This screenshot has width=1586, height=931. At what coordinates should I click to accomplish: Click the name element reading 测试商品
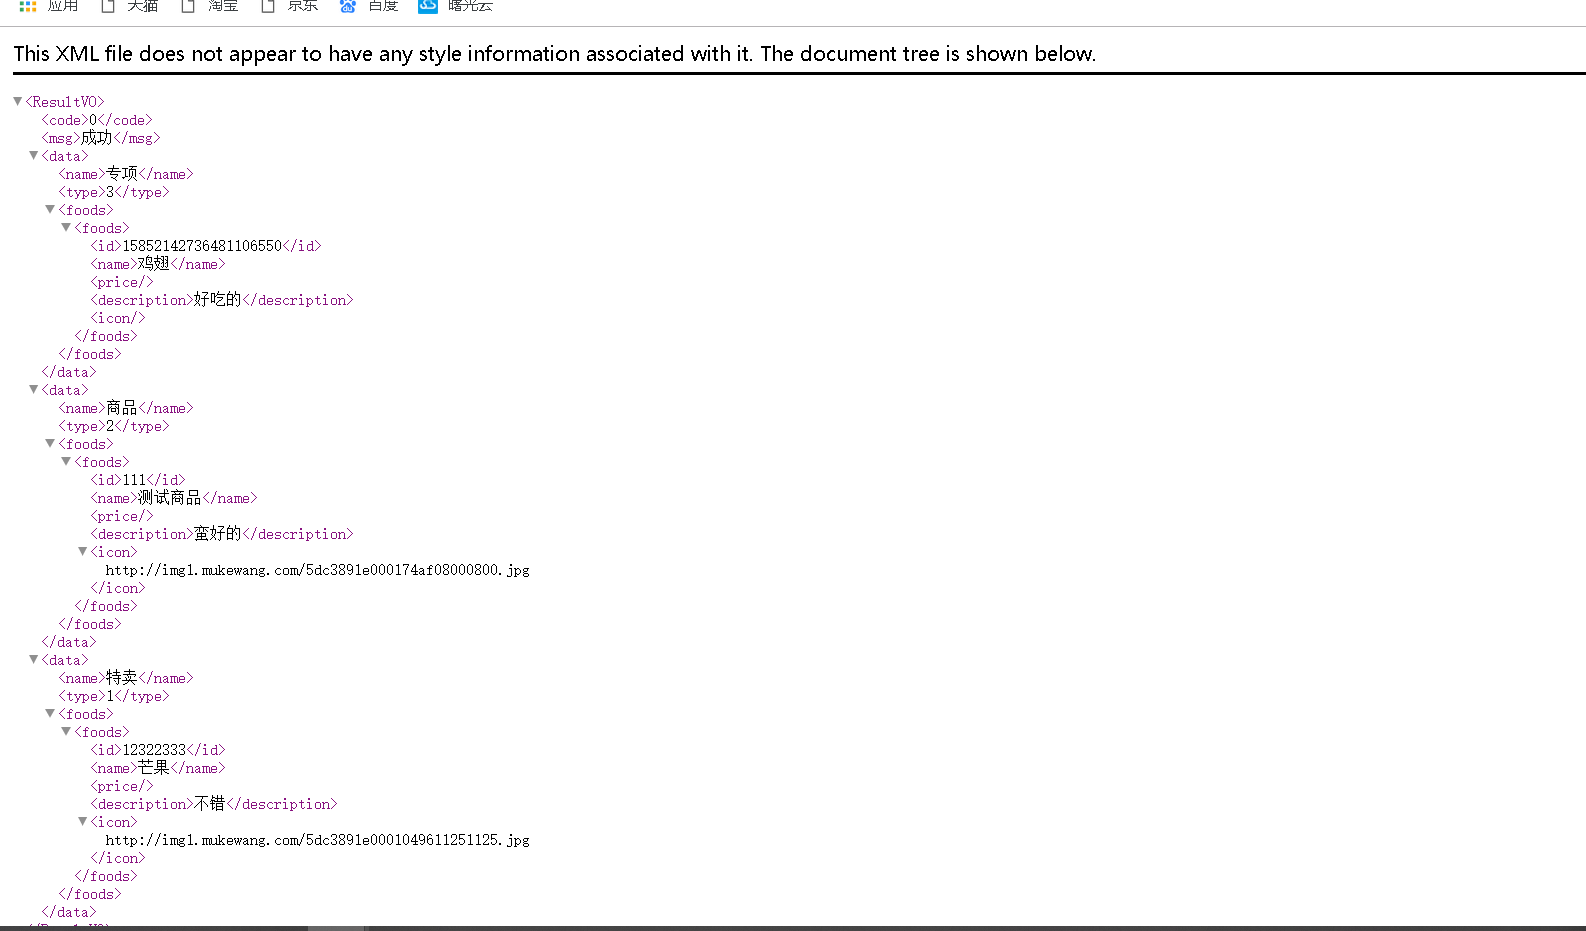click(x=174, y=498)
